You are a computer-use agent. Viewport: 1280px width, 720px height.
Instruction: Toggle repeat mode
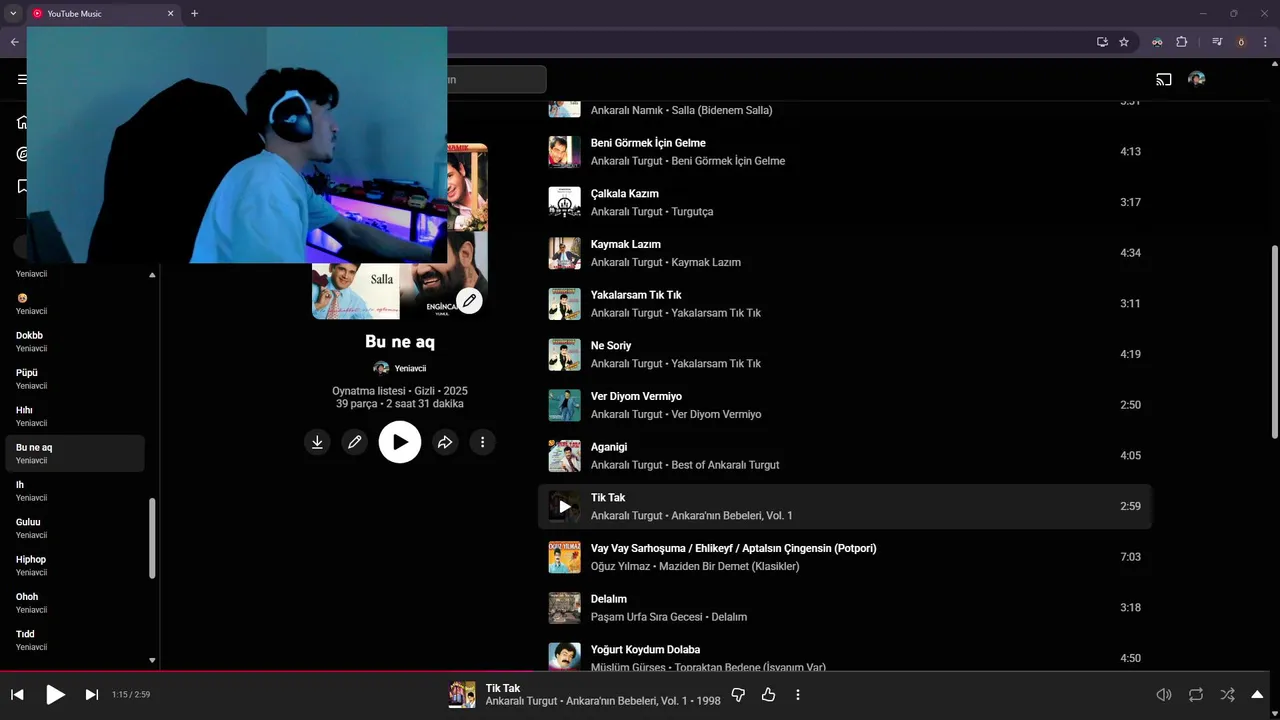pyautogui.click(x=1196, y=694)
